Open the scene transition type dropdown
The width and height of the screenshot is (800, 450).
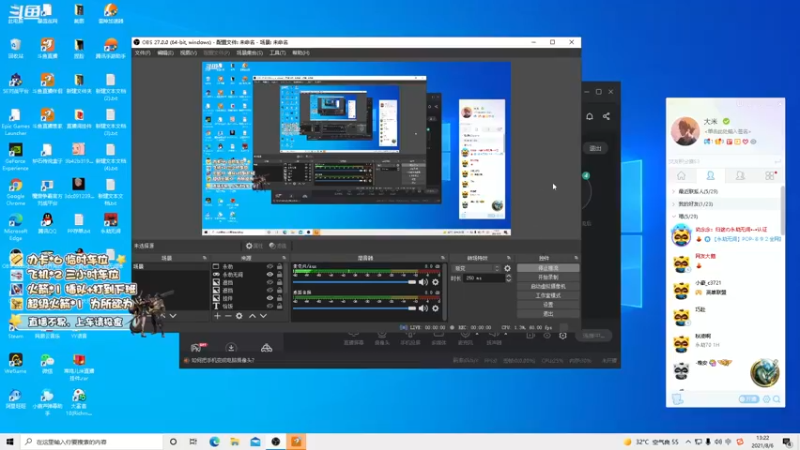click(x=477, y=268)
